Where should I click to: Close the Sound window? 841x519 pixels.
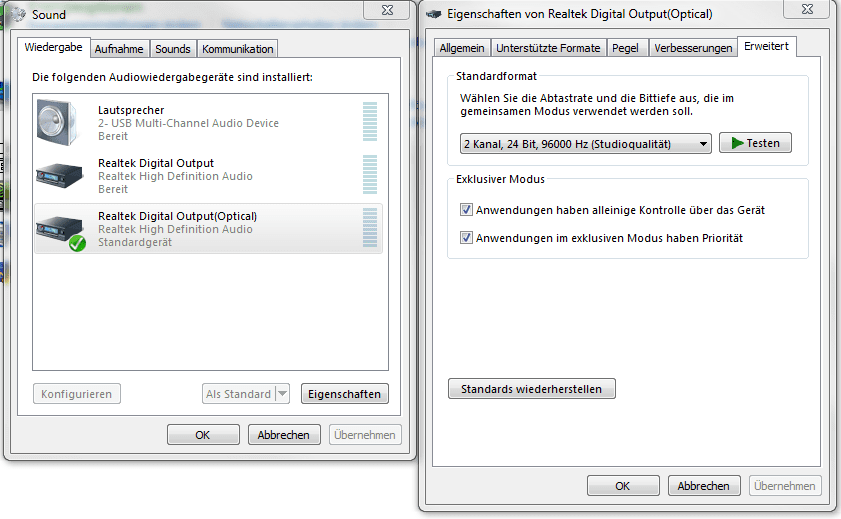387,10
